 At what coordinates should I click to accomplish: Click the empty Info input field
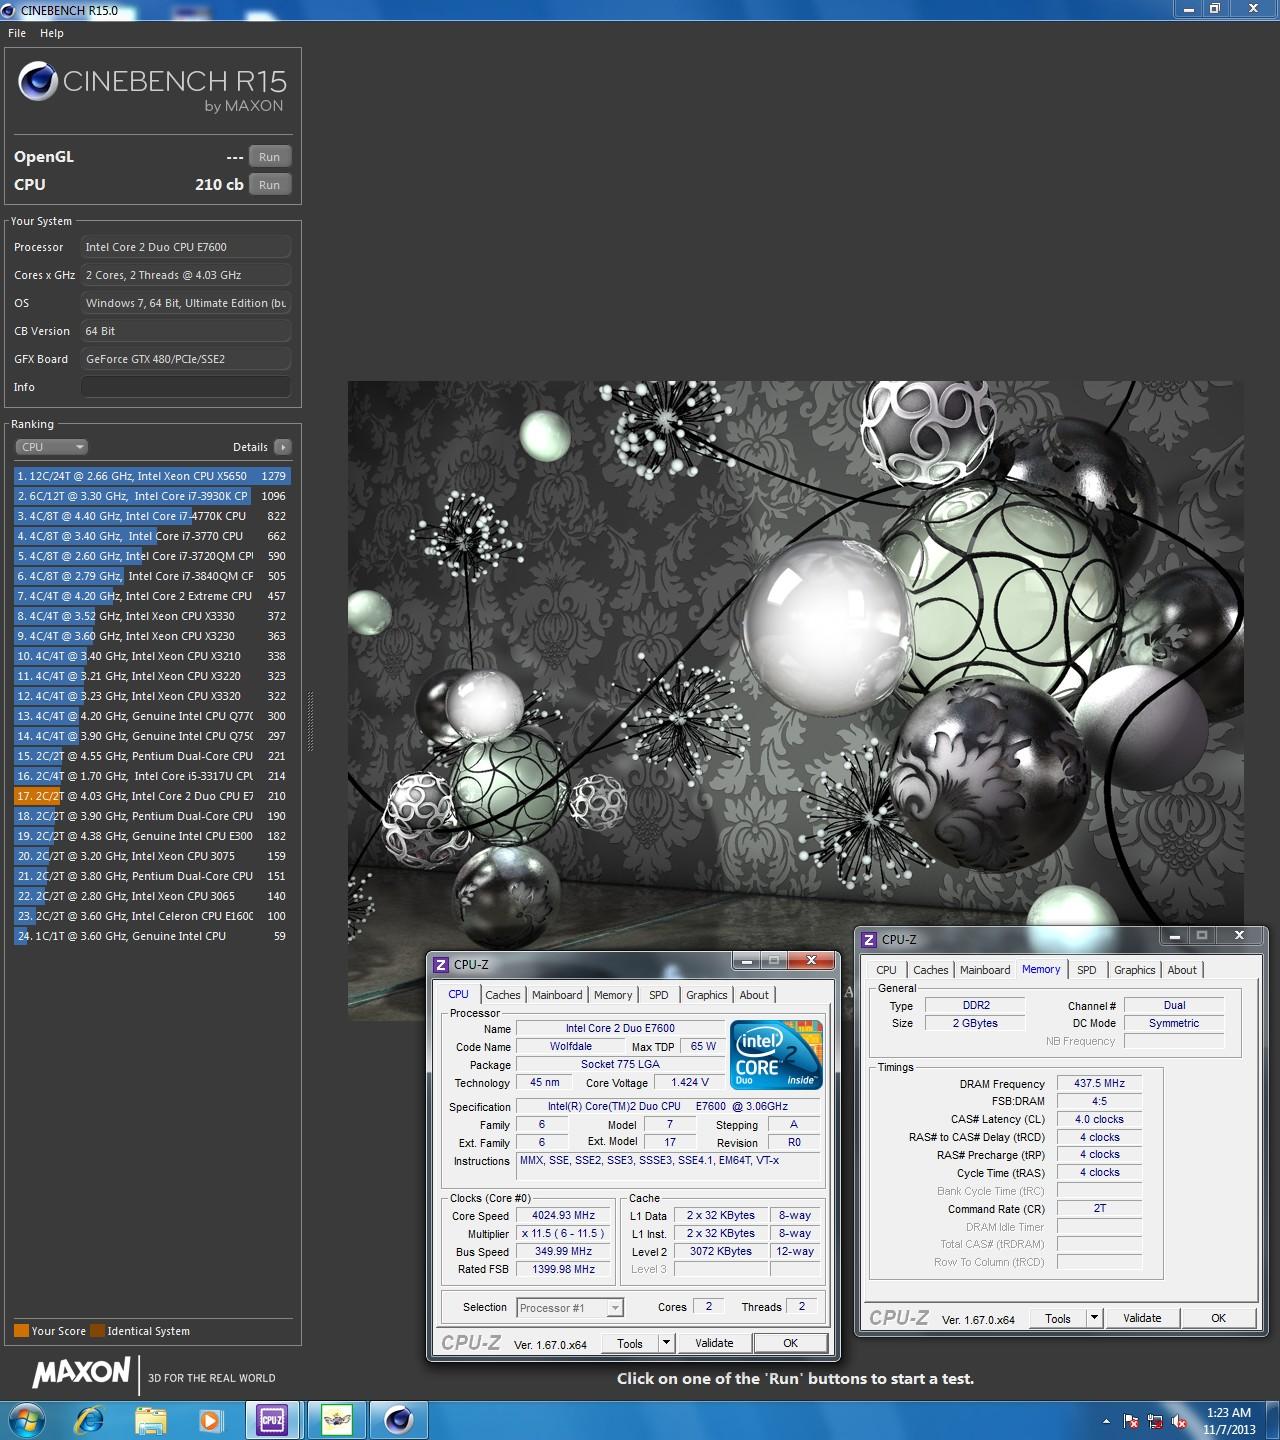(x=186, y=387)
